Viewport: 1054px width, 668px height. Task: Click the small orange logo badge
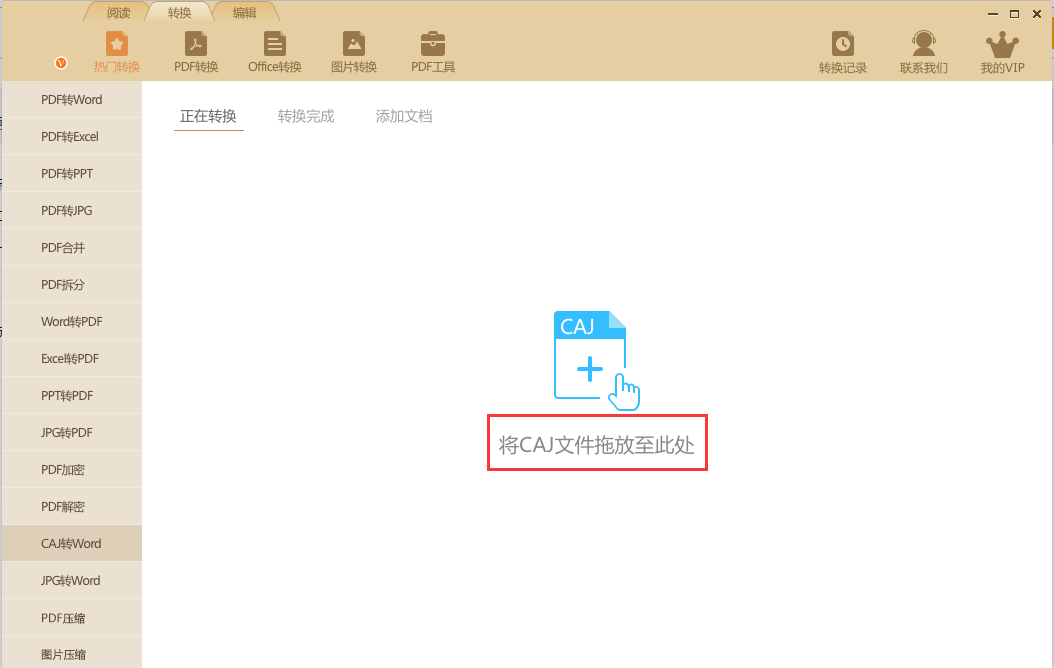click(x=60, y=63)
